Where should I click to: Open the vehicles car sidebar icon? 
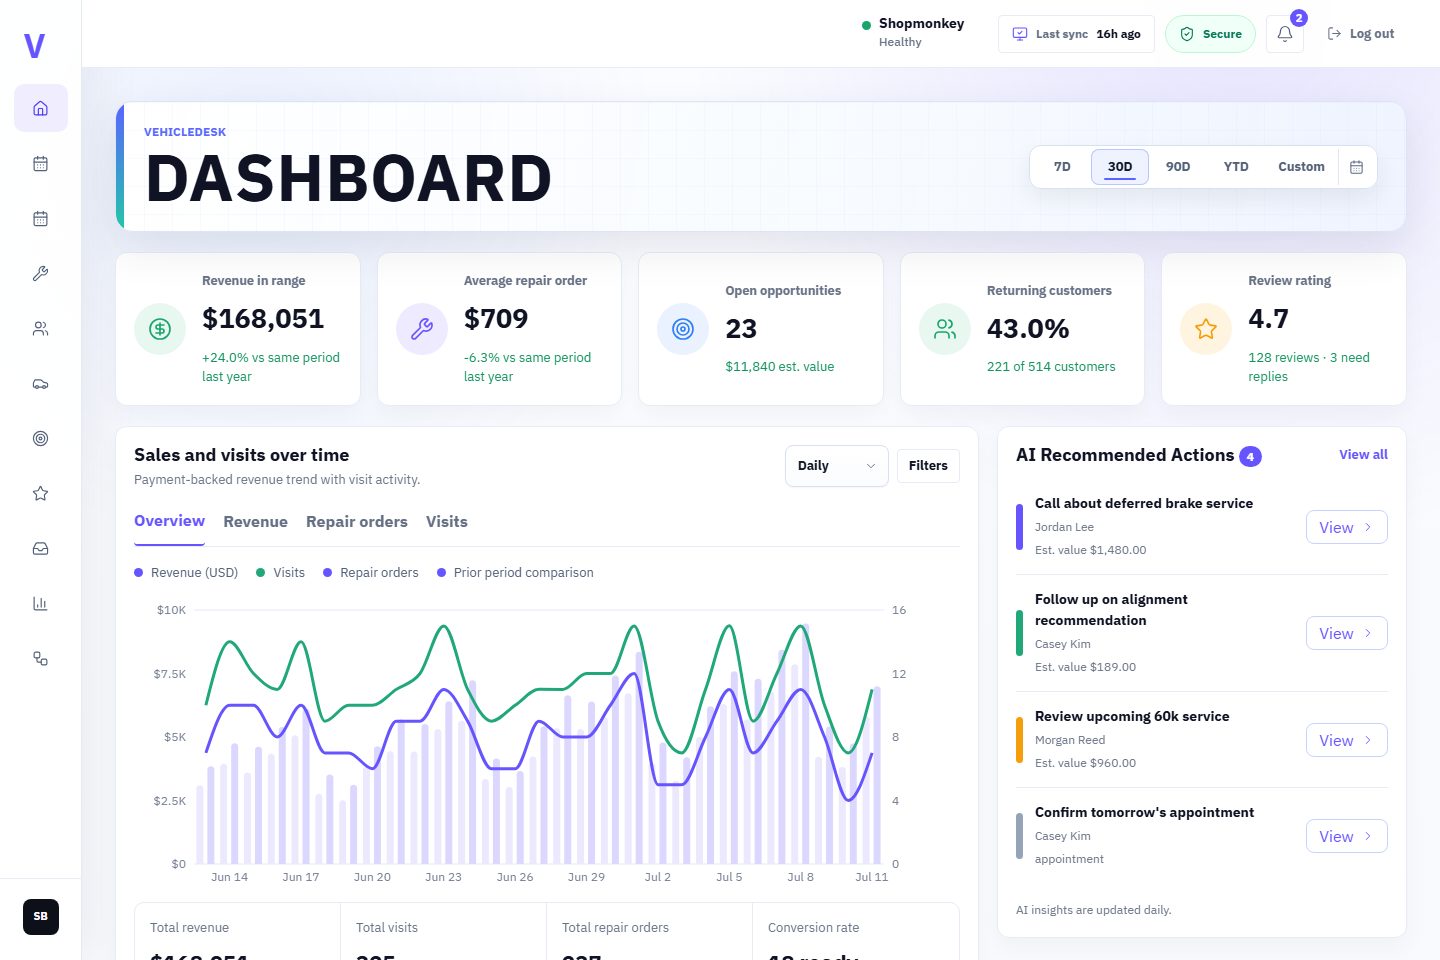[40, 383]
